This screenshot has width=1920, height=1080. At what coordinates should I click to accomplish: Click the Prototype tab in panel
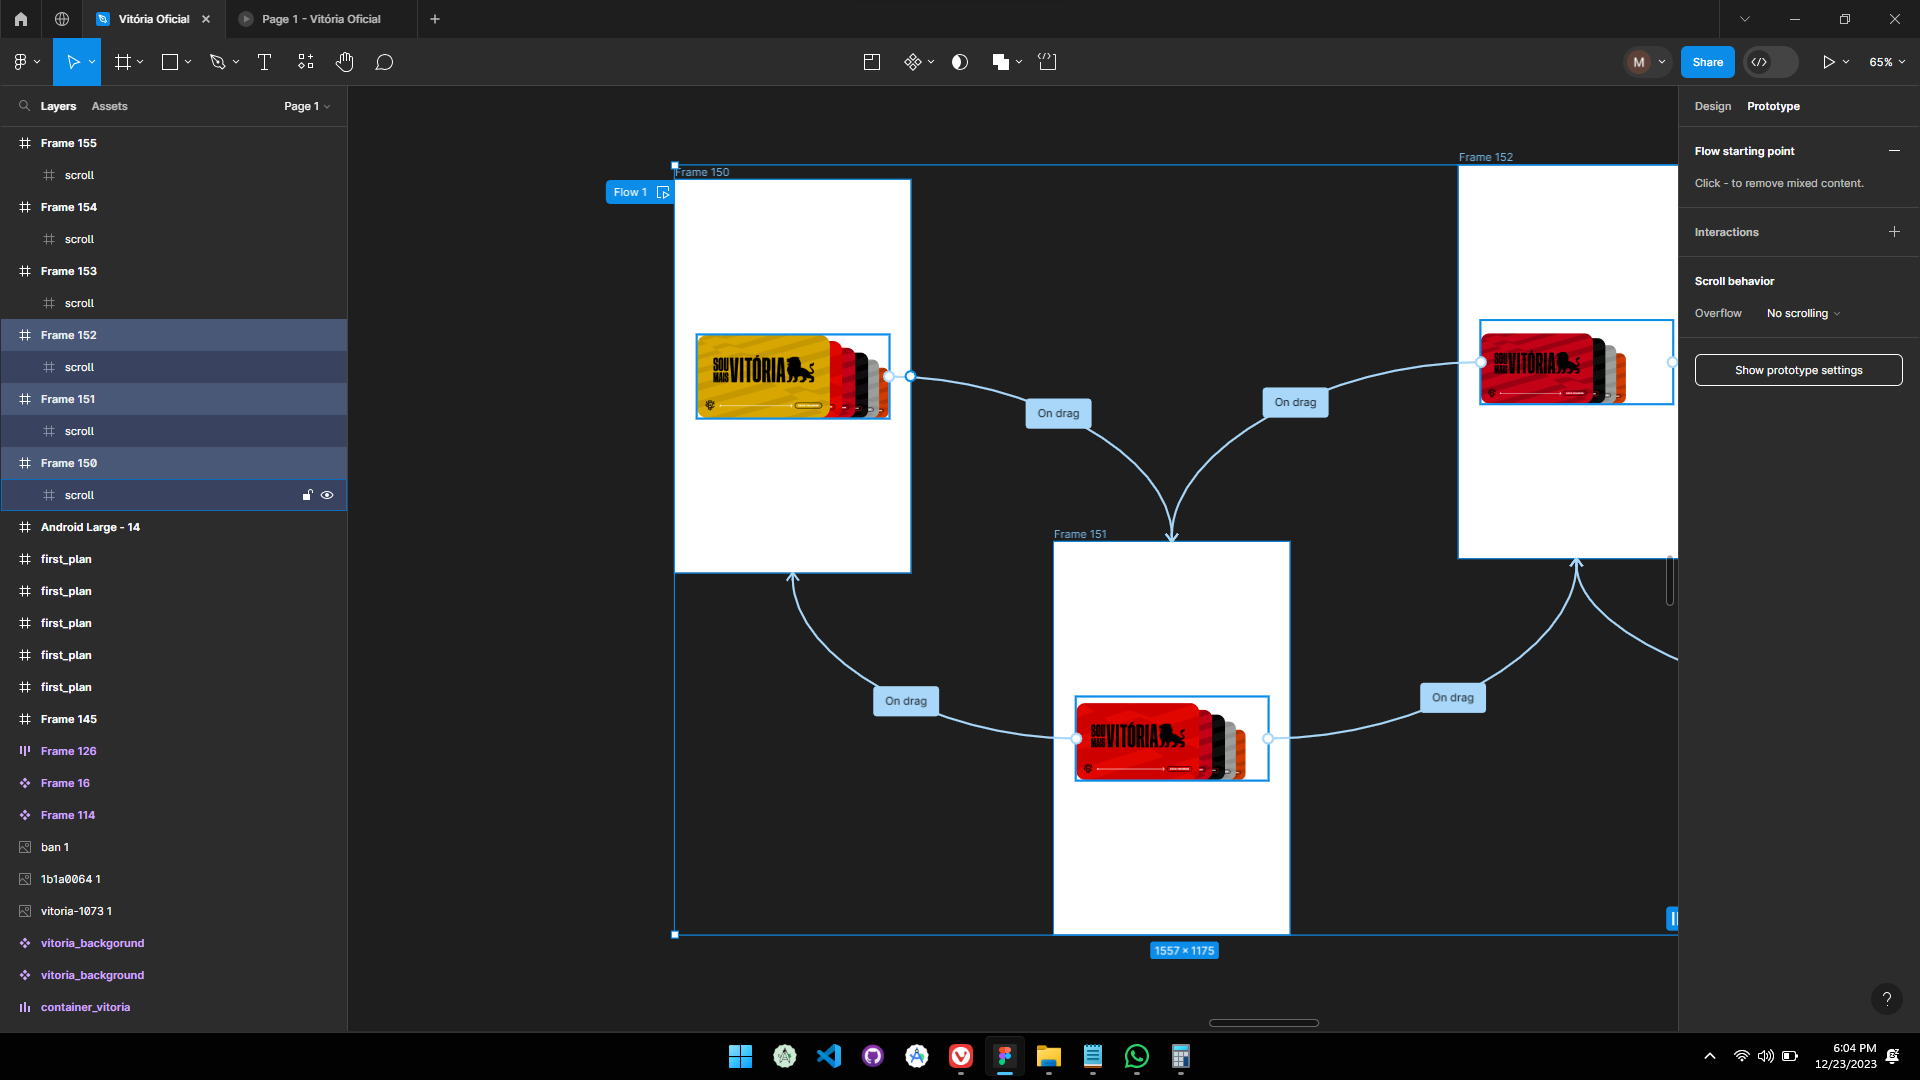point(1774,105)
